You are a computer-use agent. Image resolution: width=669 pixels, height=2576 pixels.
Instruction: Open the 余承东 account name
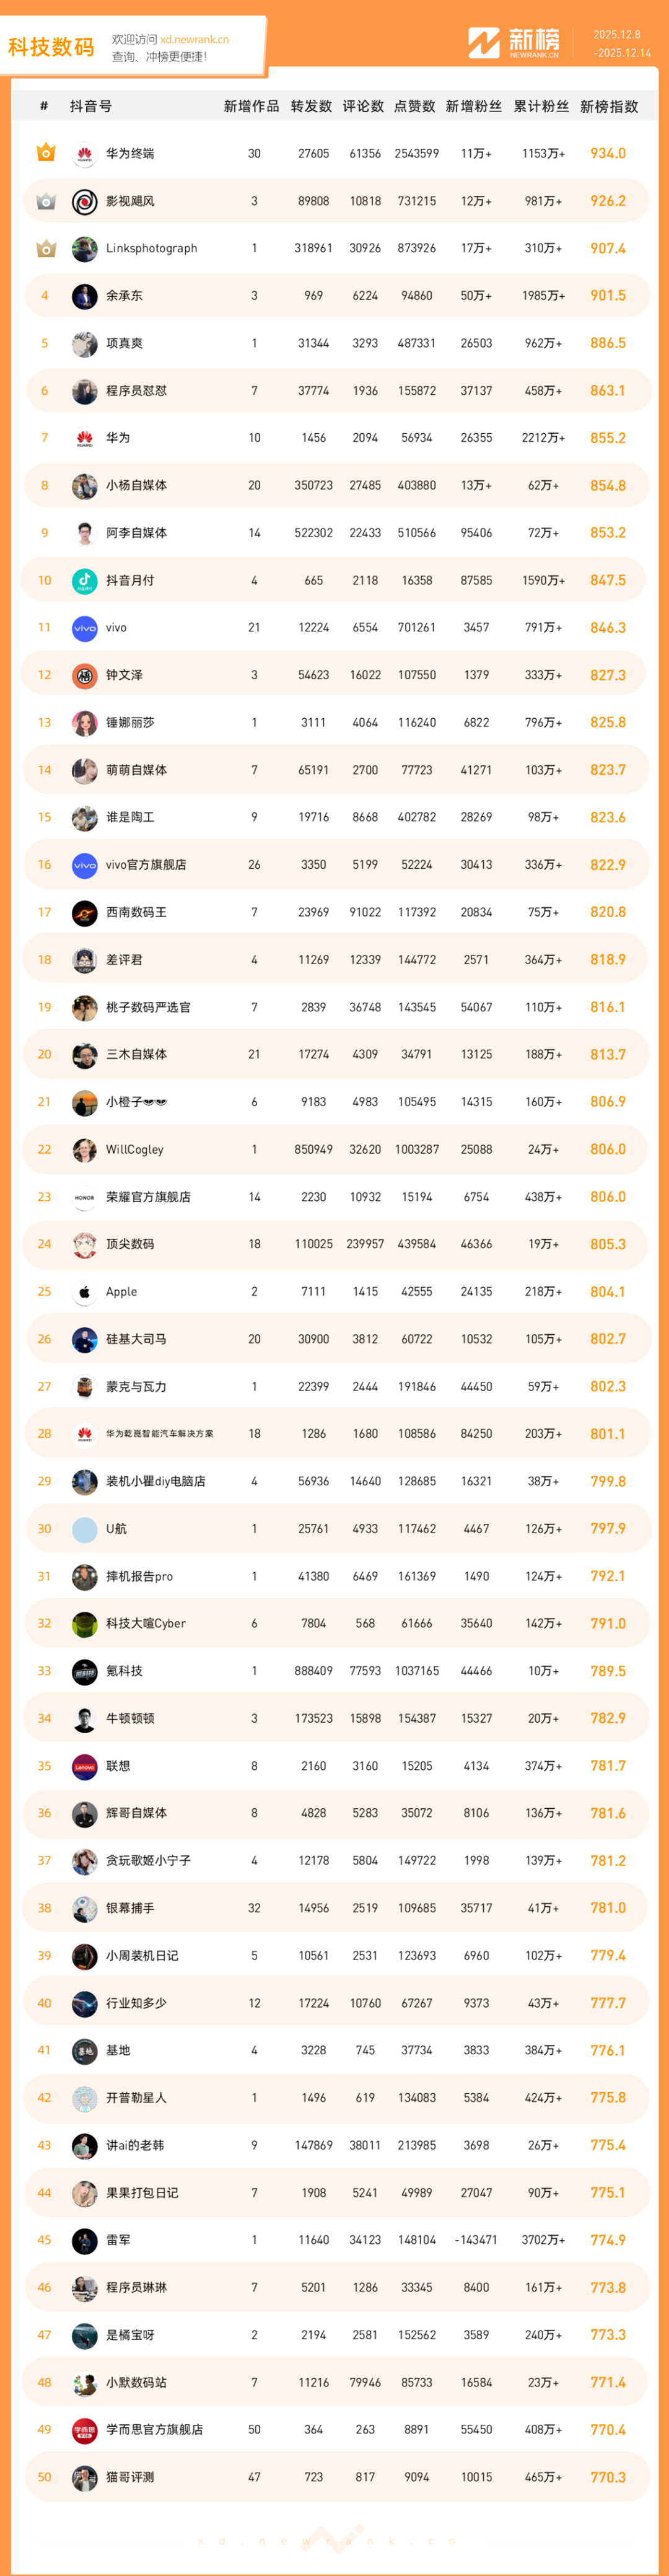pyautogui.click(x=124, y=296)
